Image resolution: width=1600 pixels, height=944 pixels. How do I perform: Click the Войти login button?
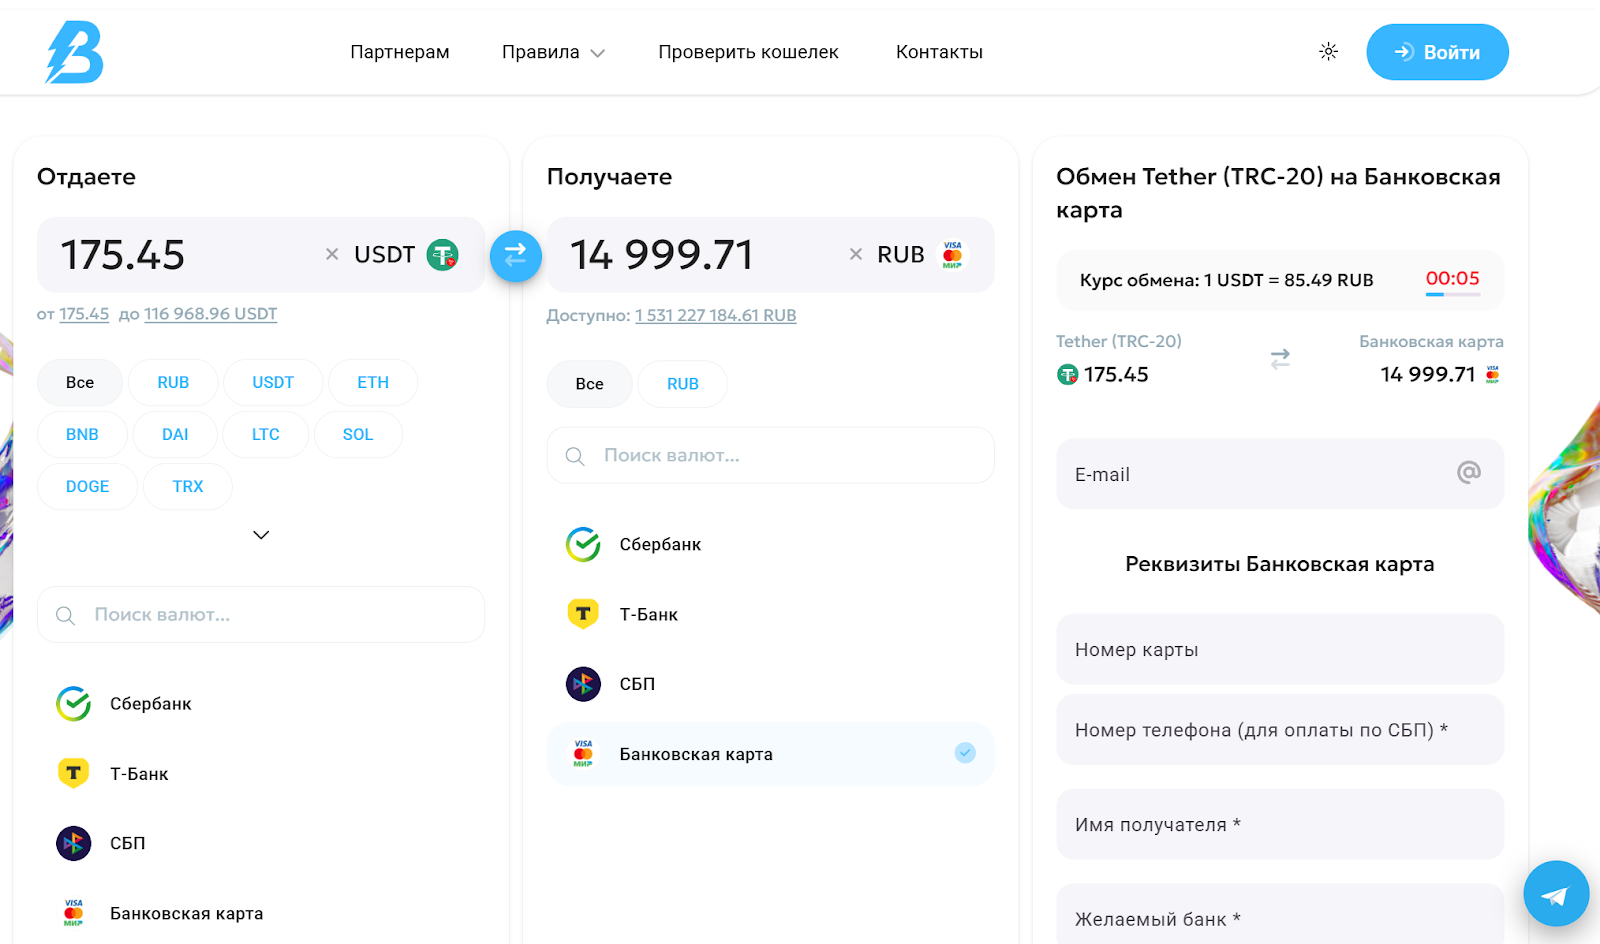[1437, 52]
